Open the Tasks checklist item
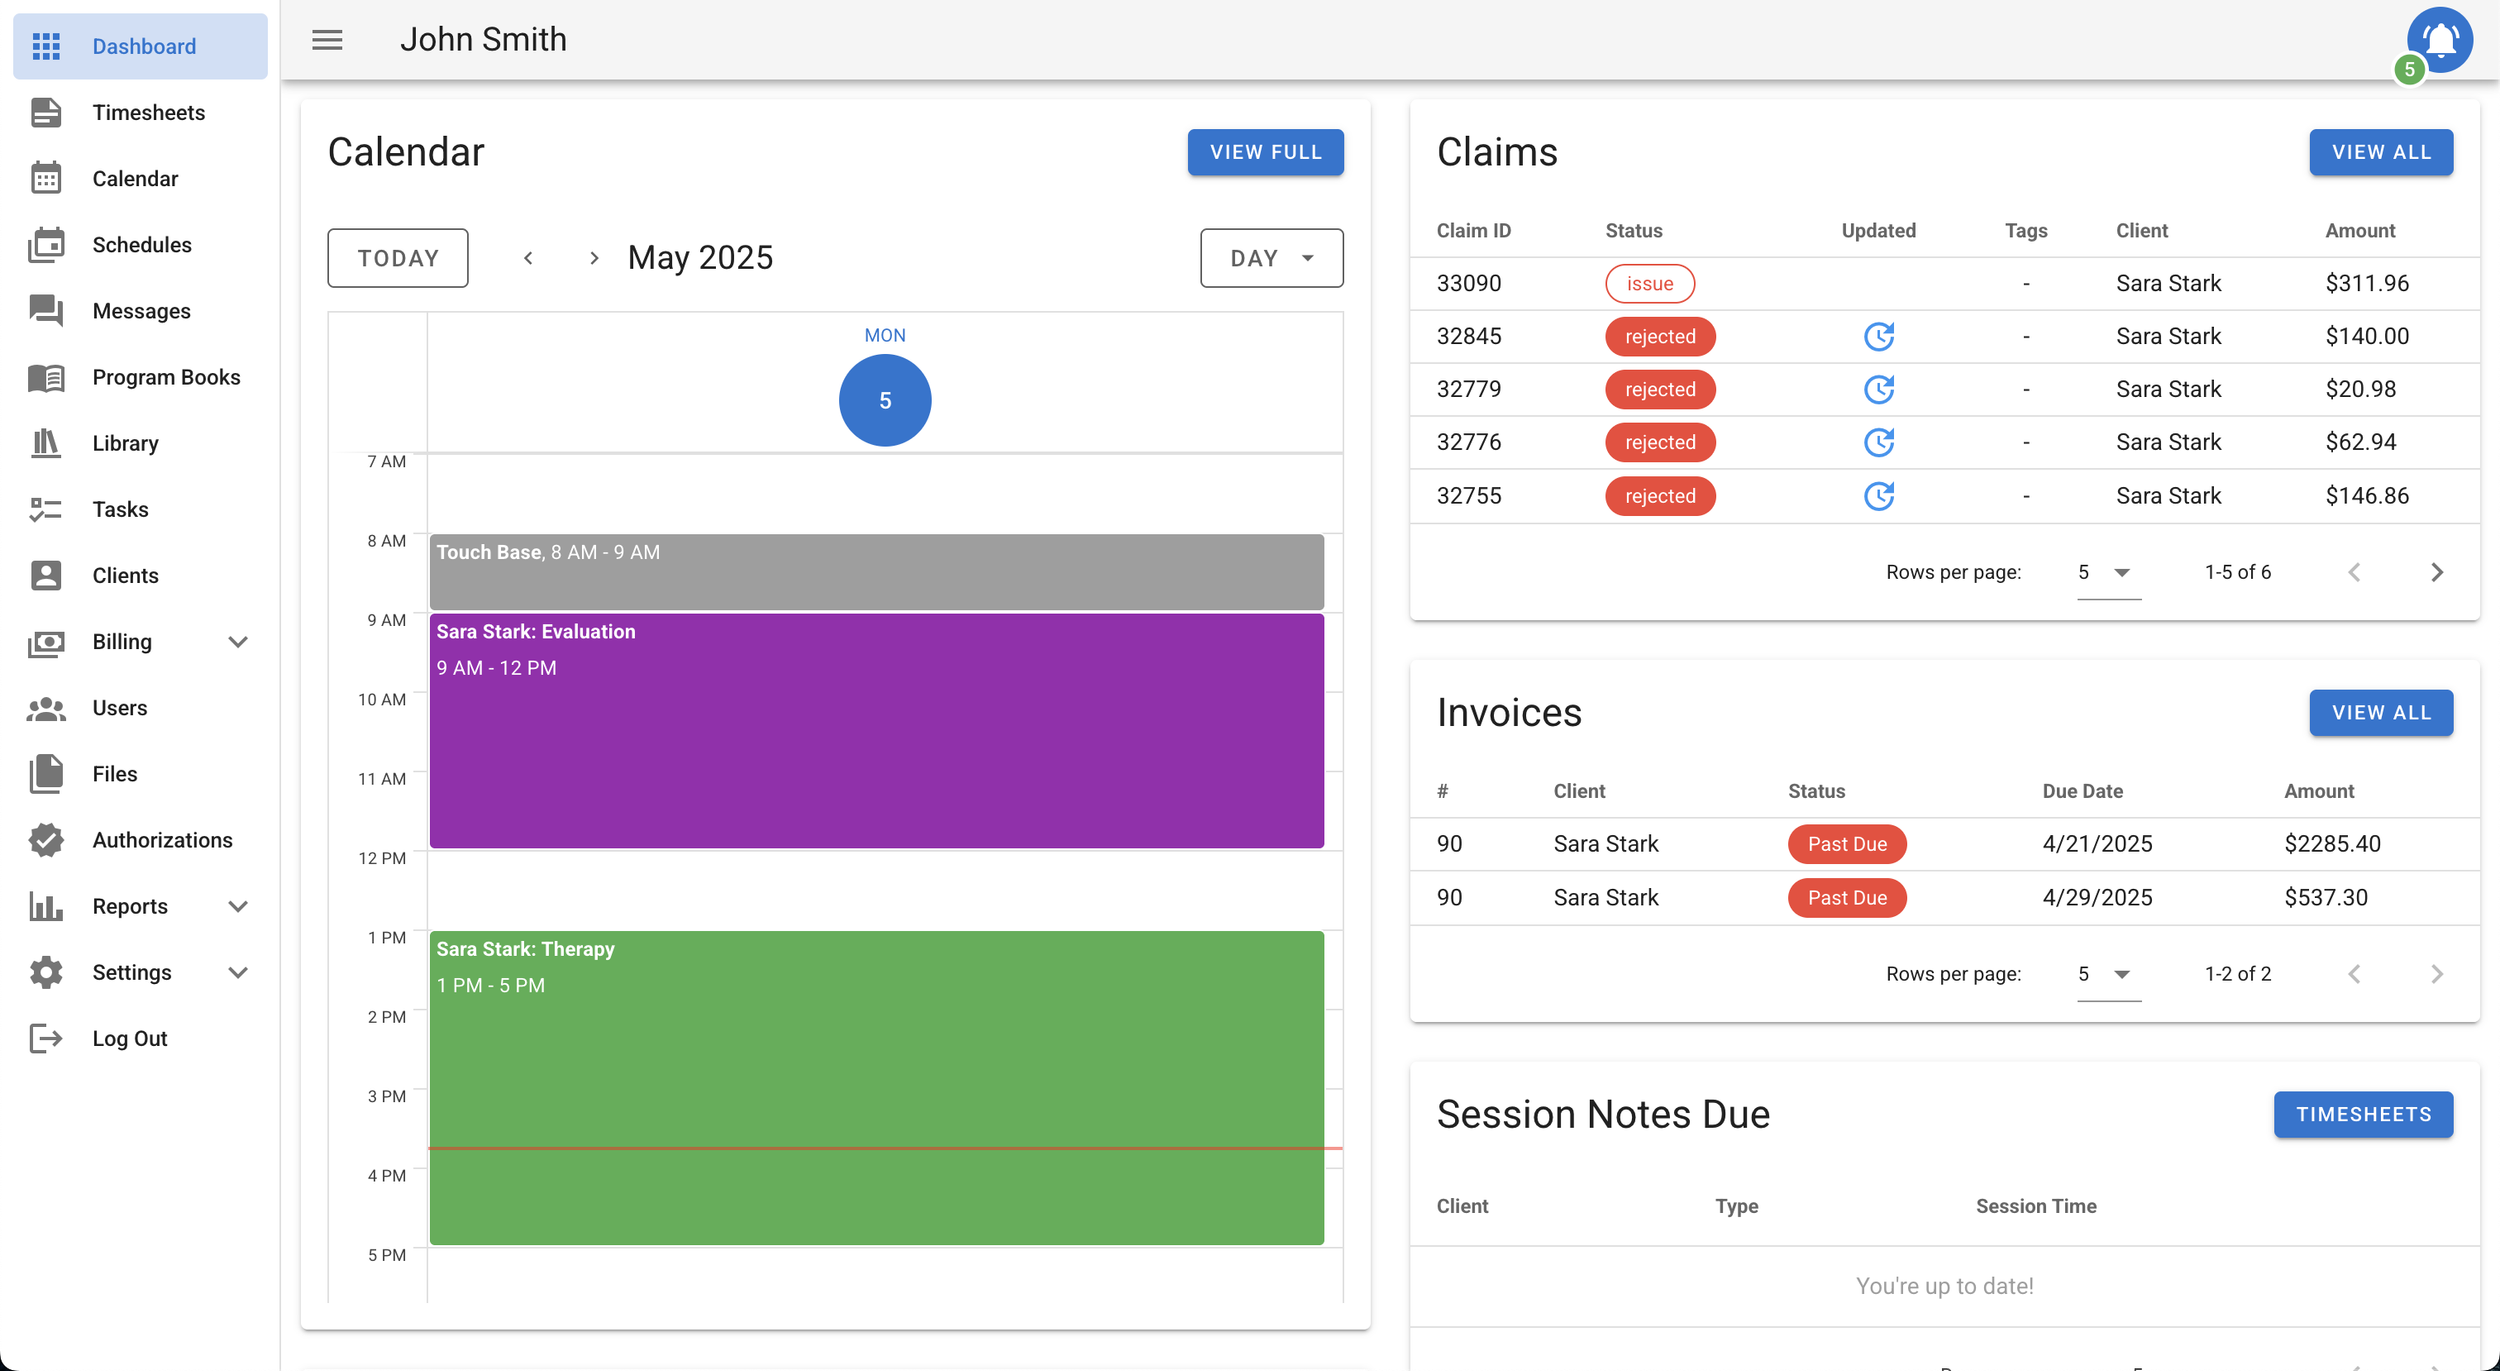 [x=120, y=509]
